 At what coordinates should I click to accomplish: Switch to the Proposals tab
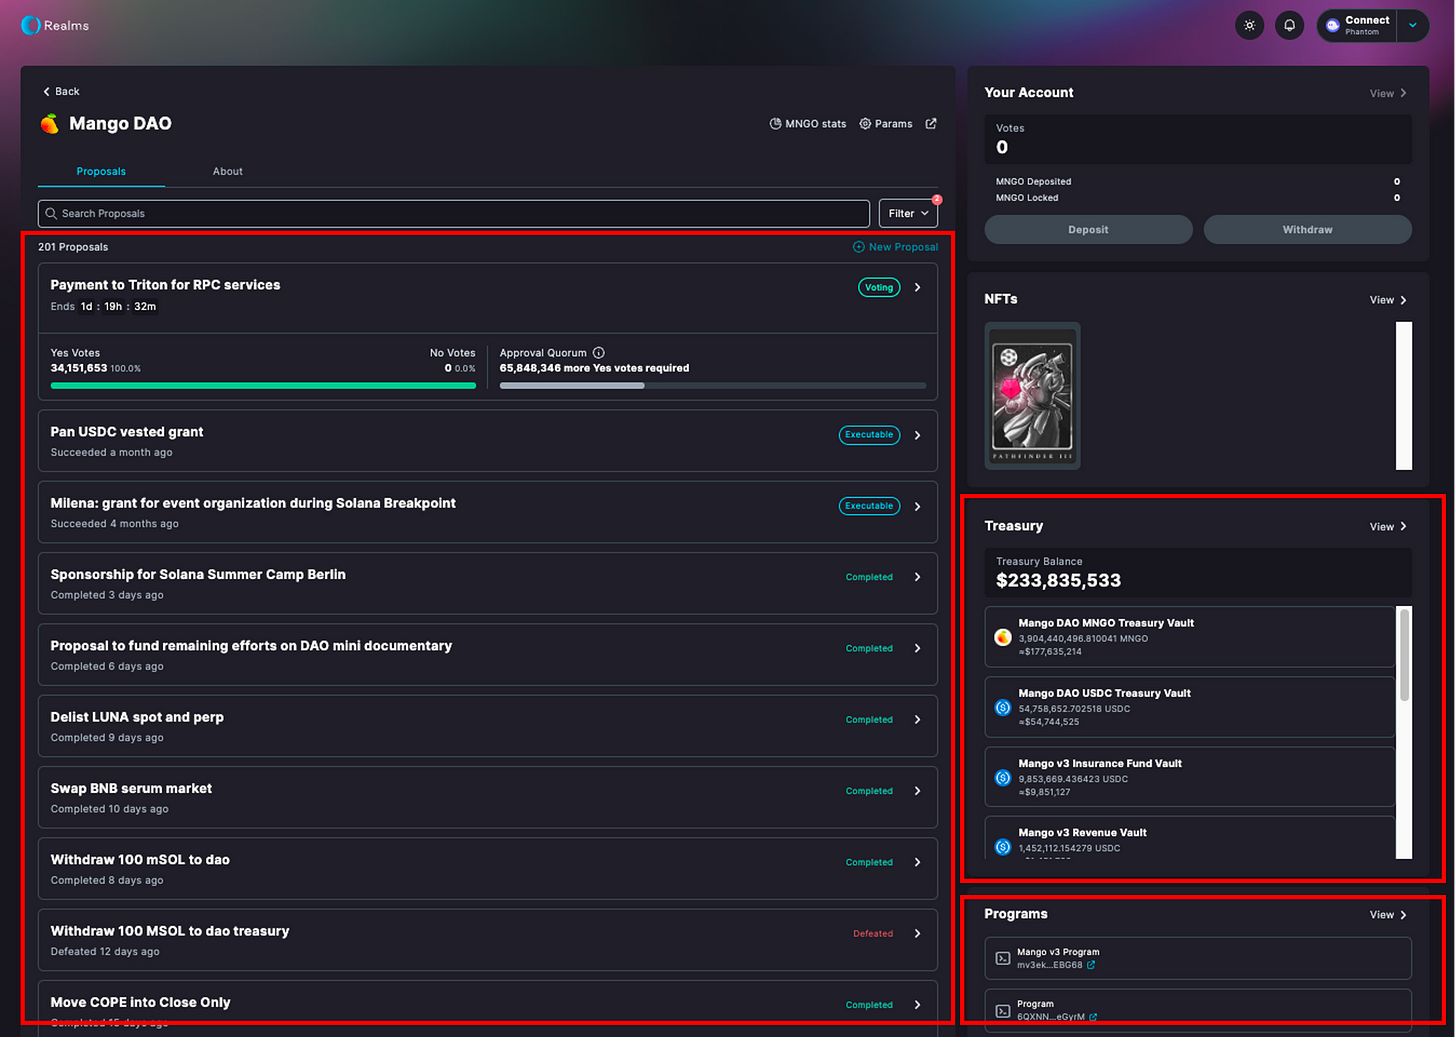coord(101,171)
